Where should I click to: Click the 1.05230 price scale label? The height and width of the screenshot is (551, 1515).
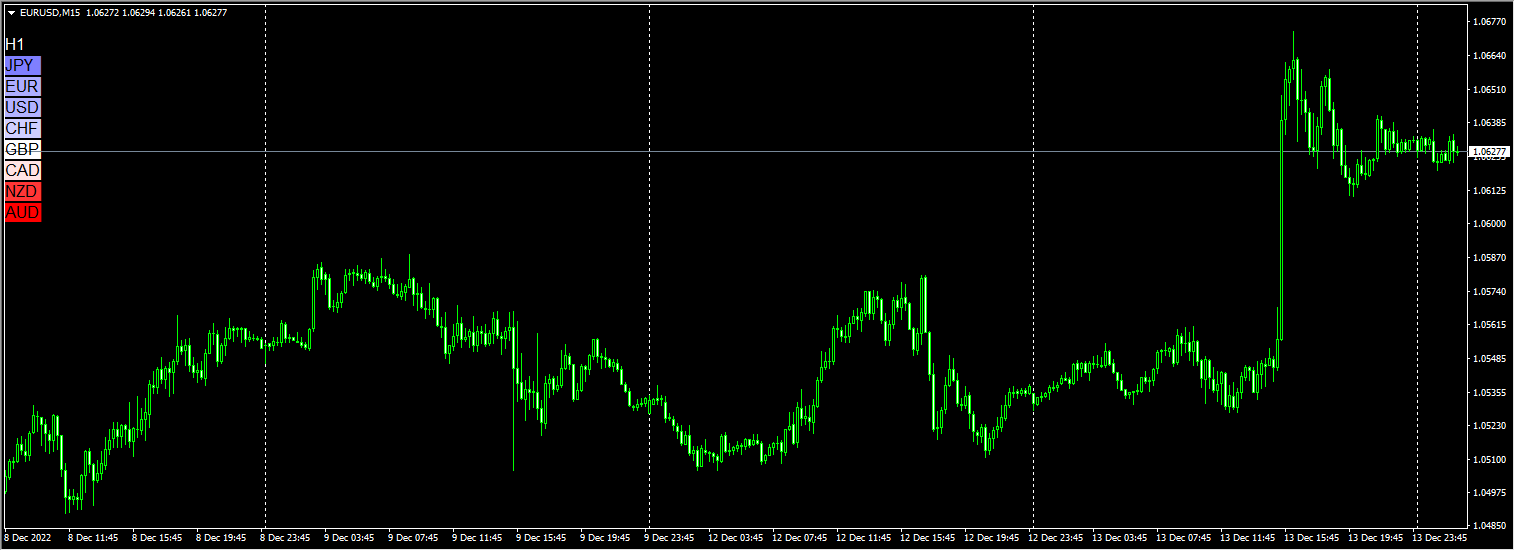click(1490, 426)
